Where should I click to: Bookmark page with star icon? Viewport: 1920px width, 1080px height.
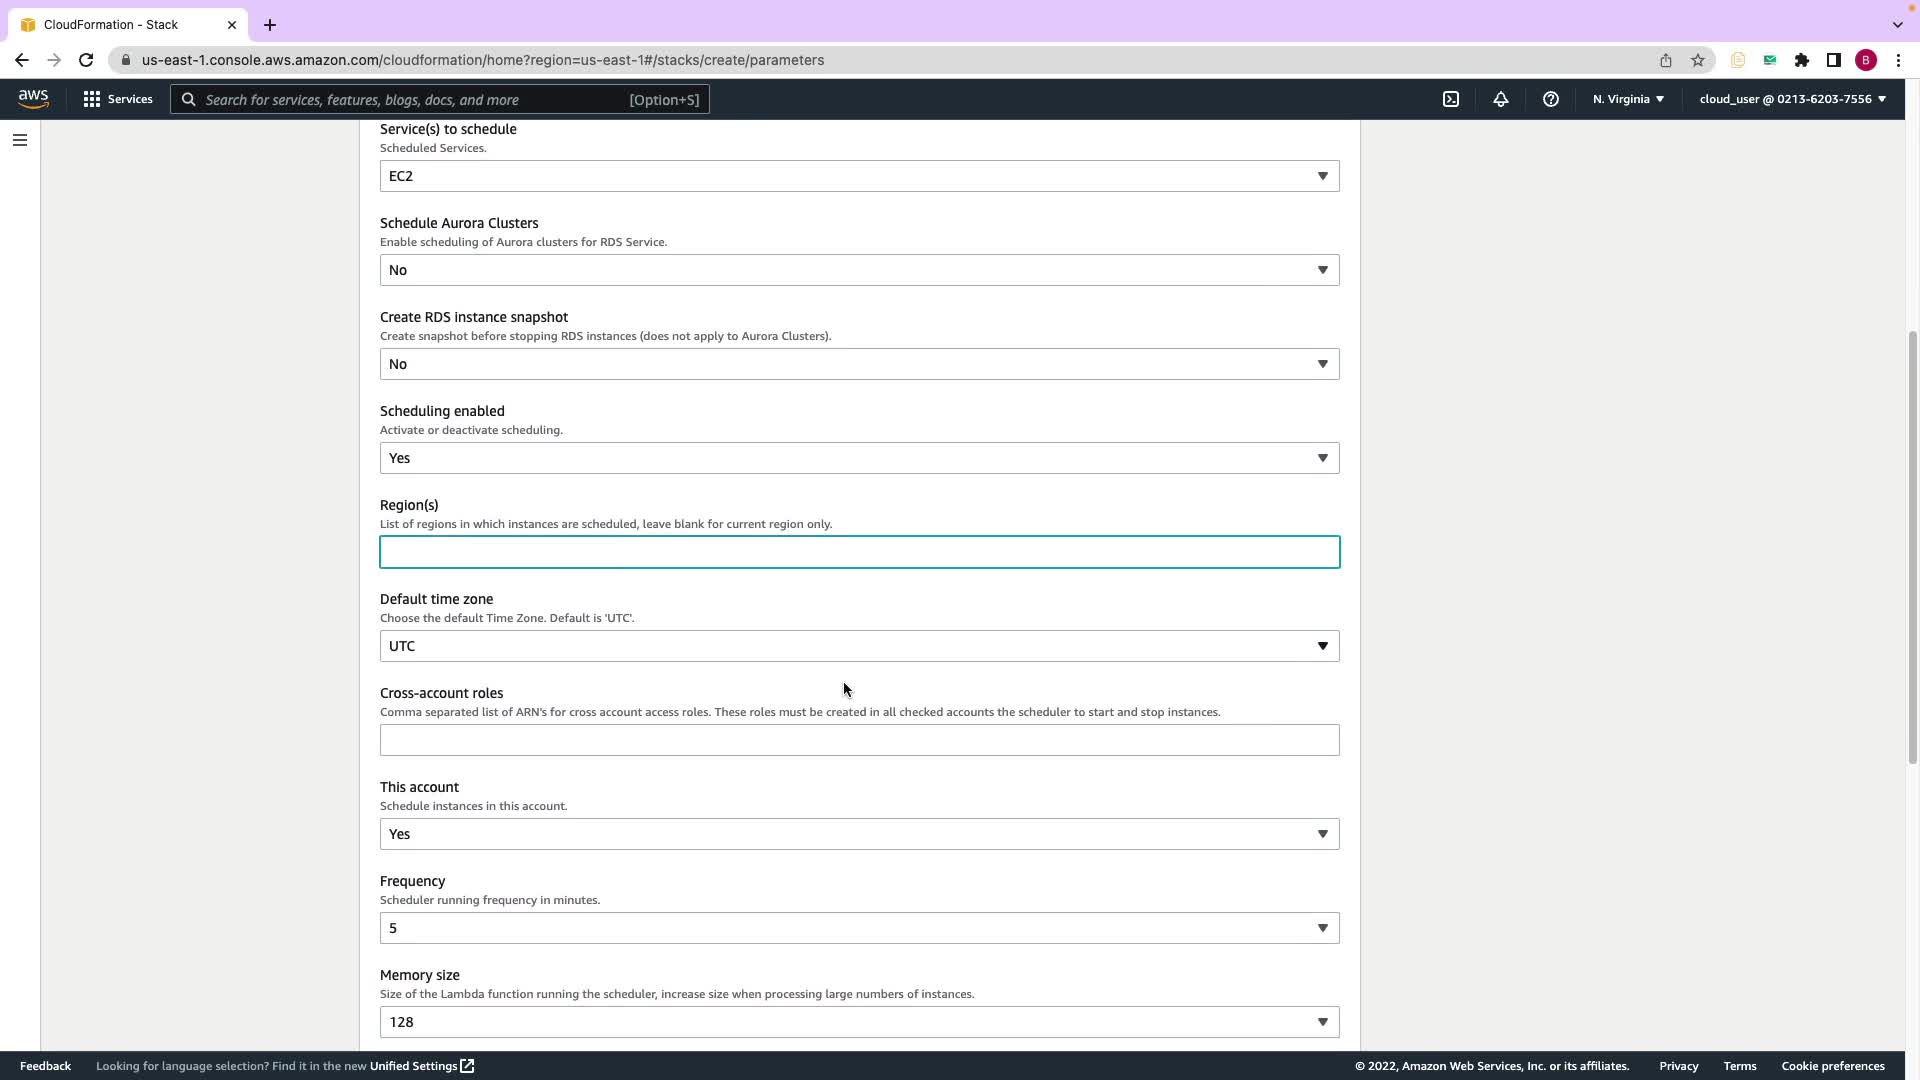click(1697, 60)
